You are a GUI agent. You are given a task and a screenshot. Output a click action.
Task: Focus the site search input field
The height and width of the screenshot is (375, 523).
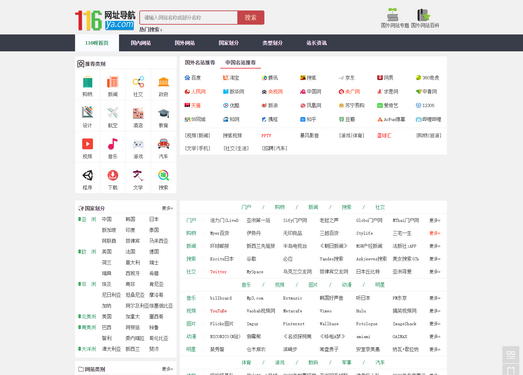(x=189, y=17)
